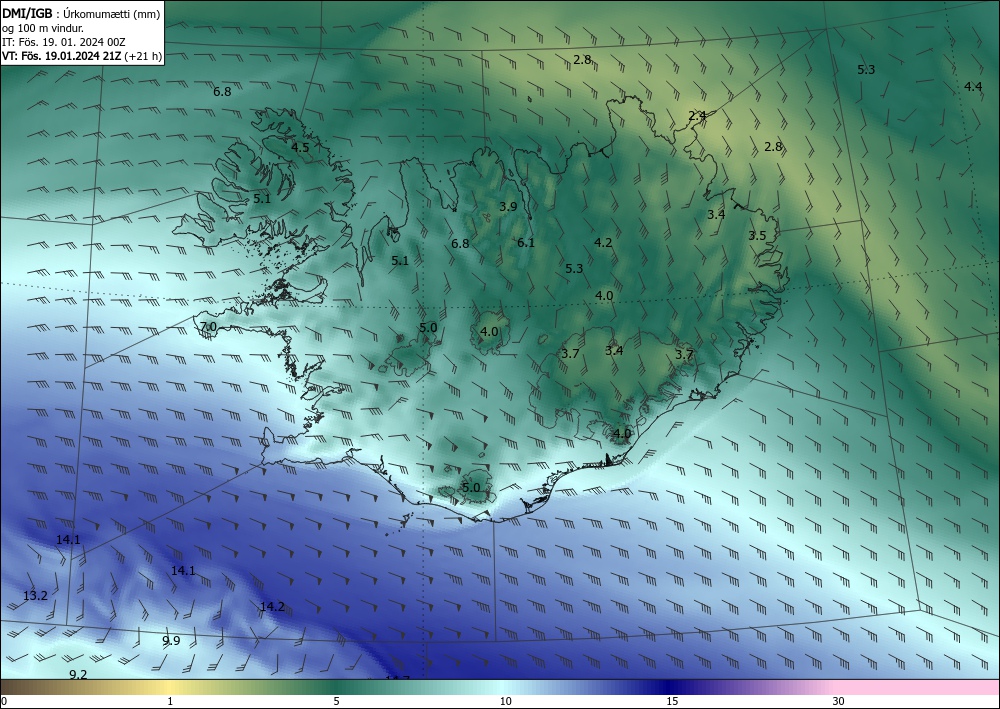Select the 3.9 value in north Iceland
1000x709 pixels.
(508, 207)
